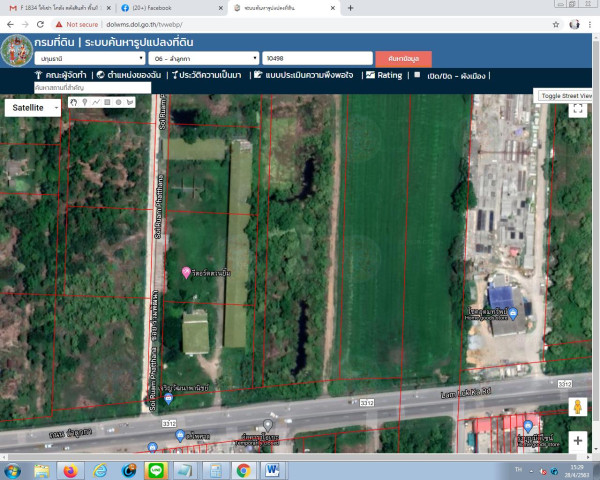Viewport: 600px width, 480px height.
Task: Click the Street View pegman icon
Action: pyautogui.click(x=577, y=406)
